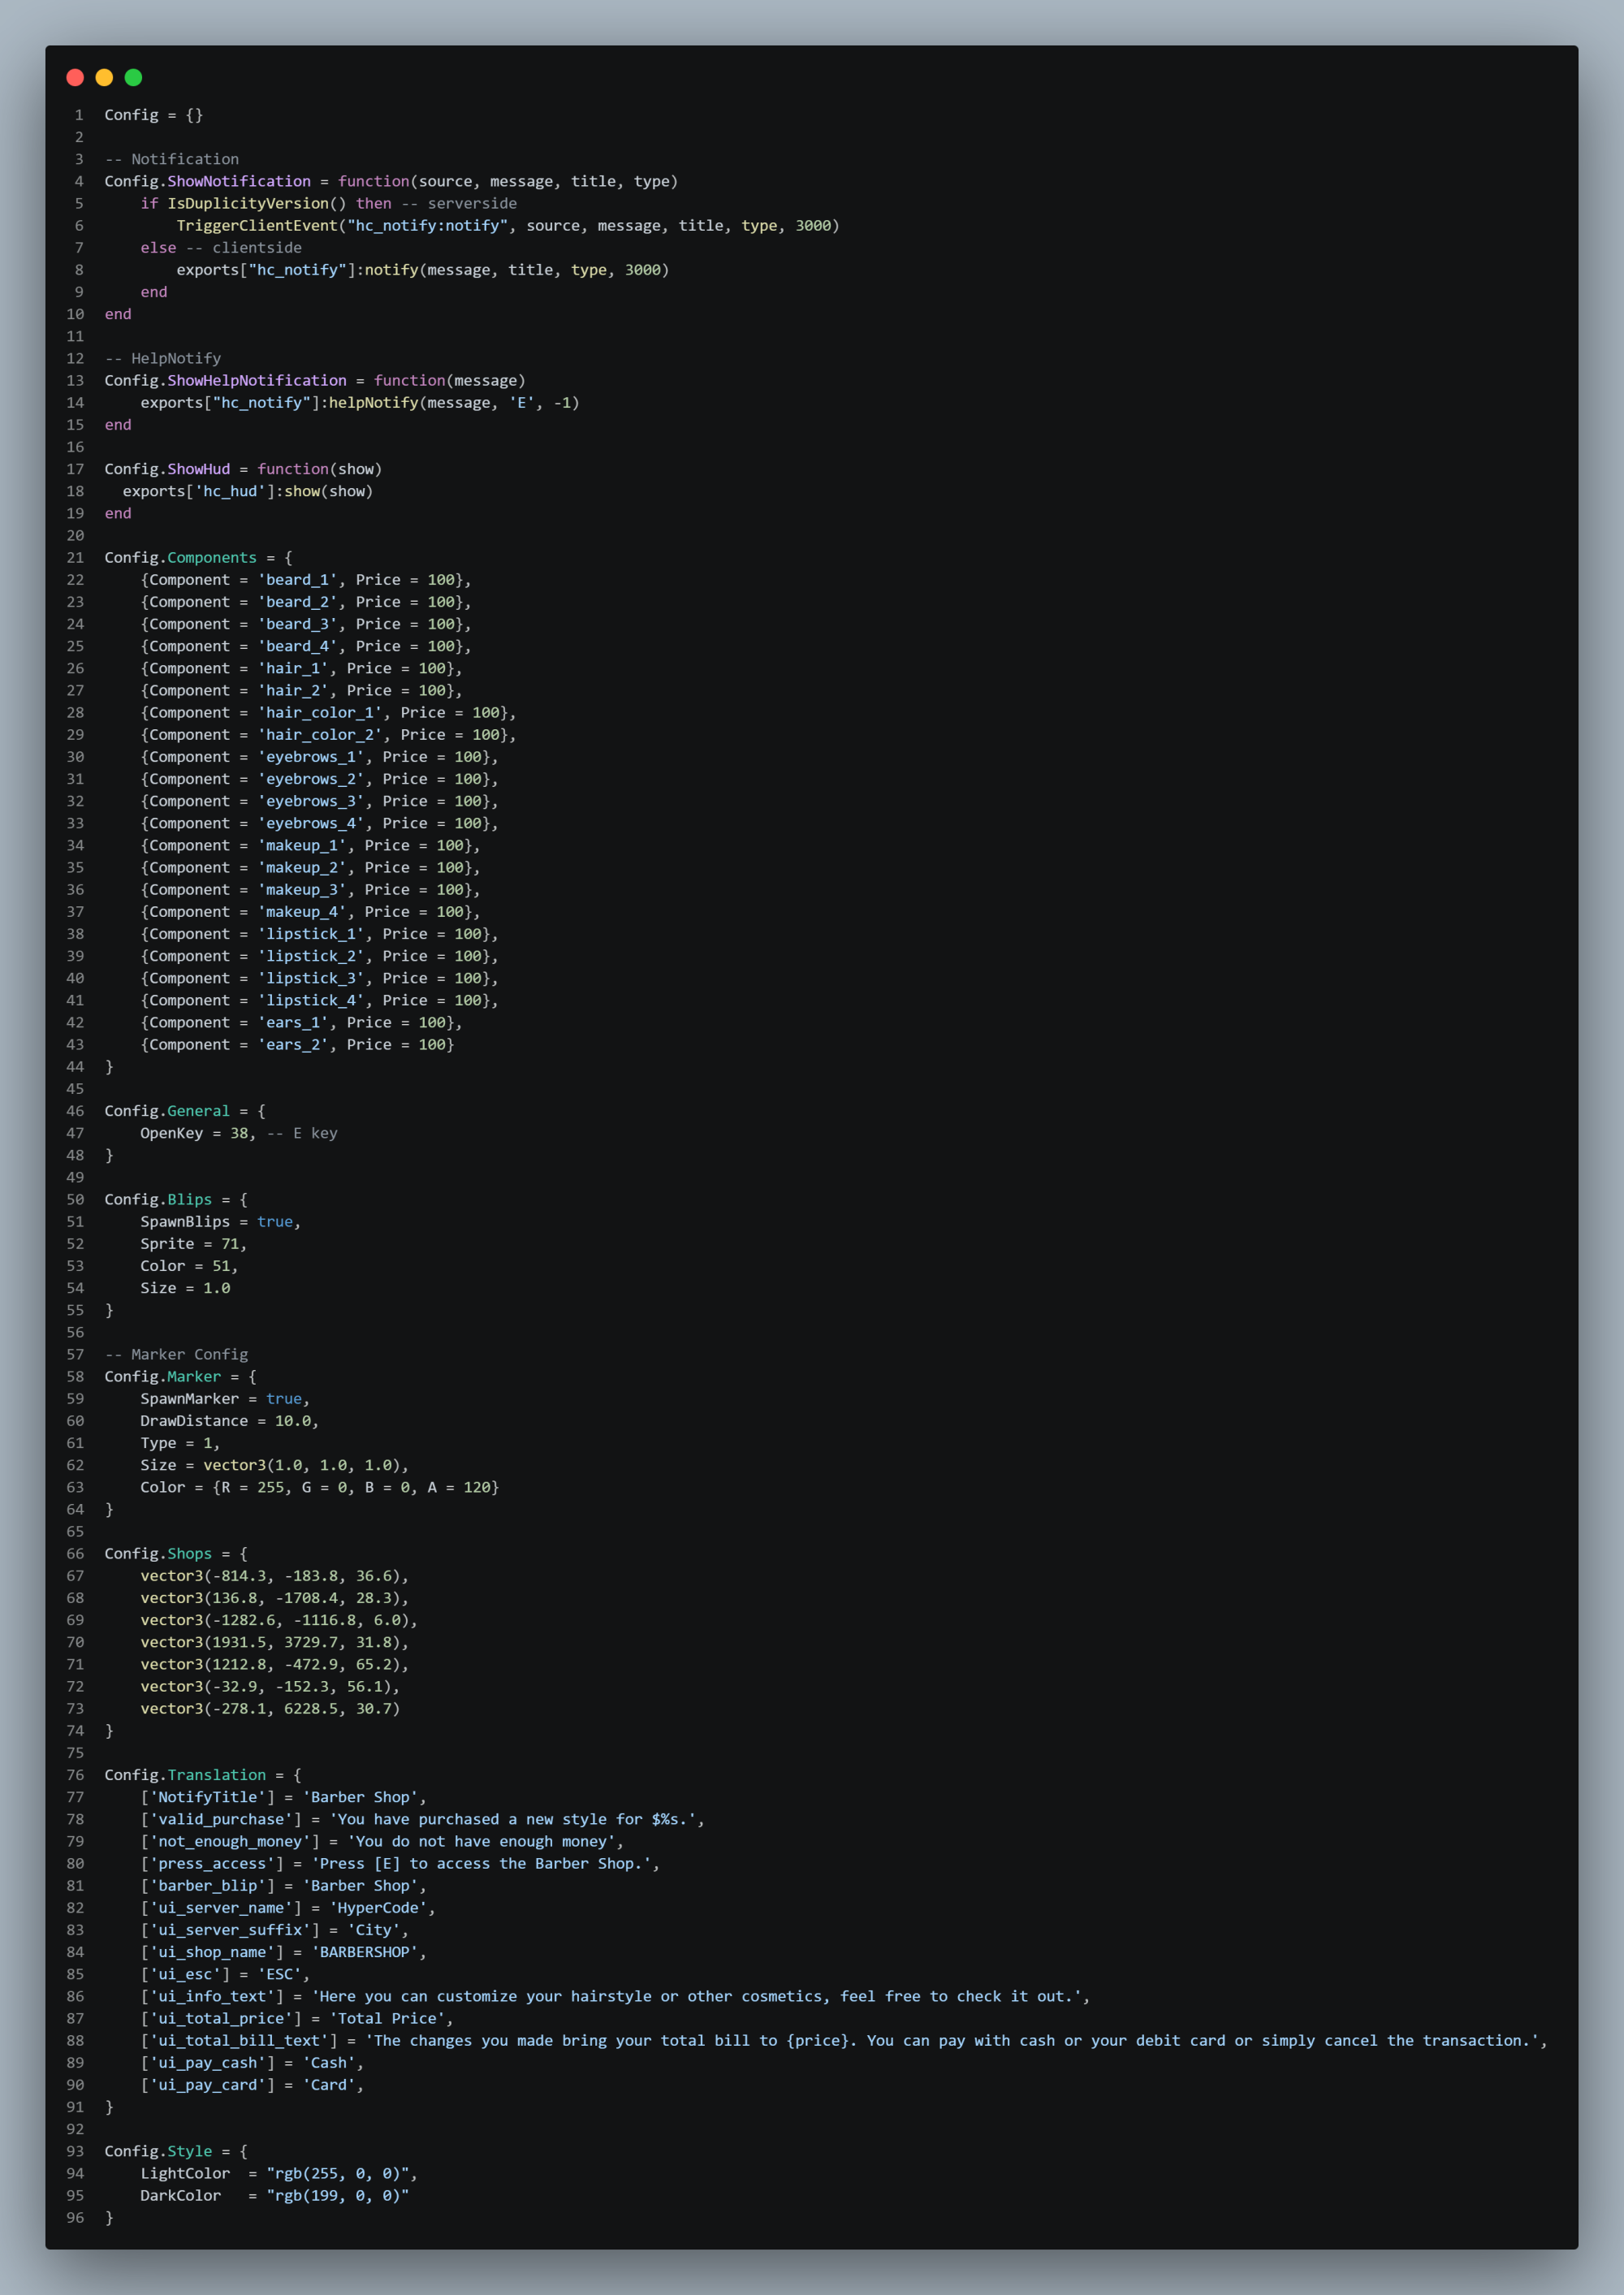Click 'SpawnBlips = true' line
Screen dimensions: 1624x2295
pos(220,1221)
